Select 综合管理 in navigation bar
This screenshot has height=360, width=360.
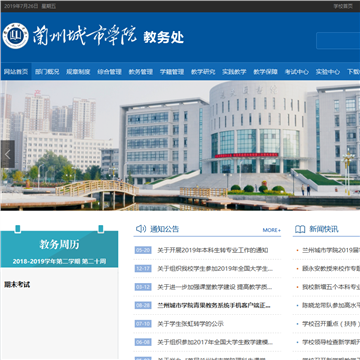[x=109, y=72]
